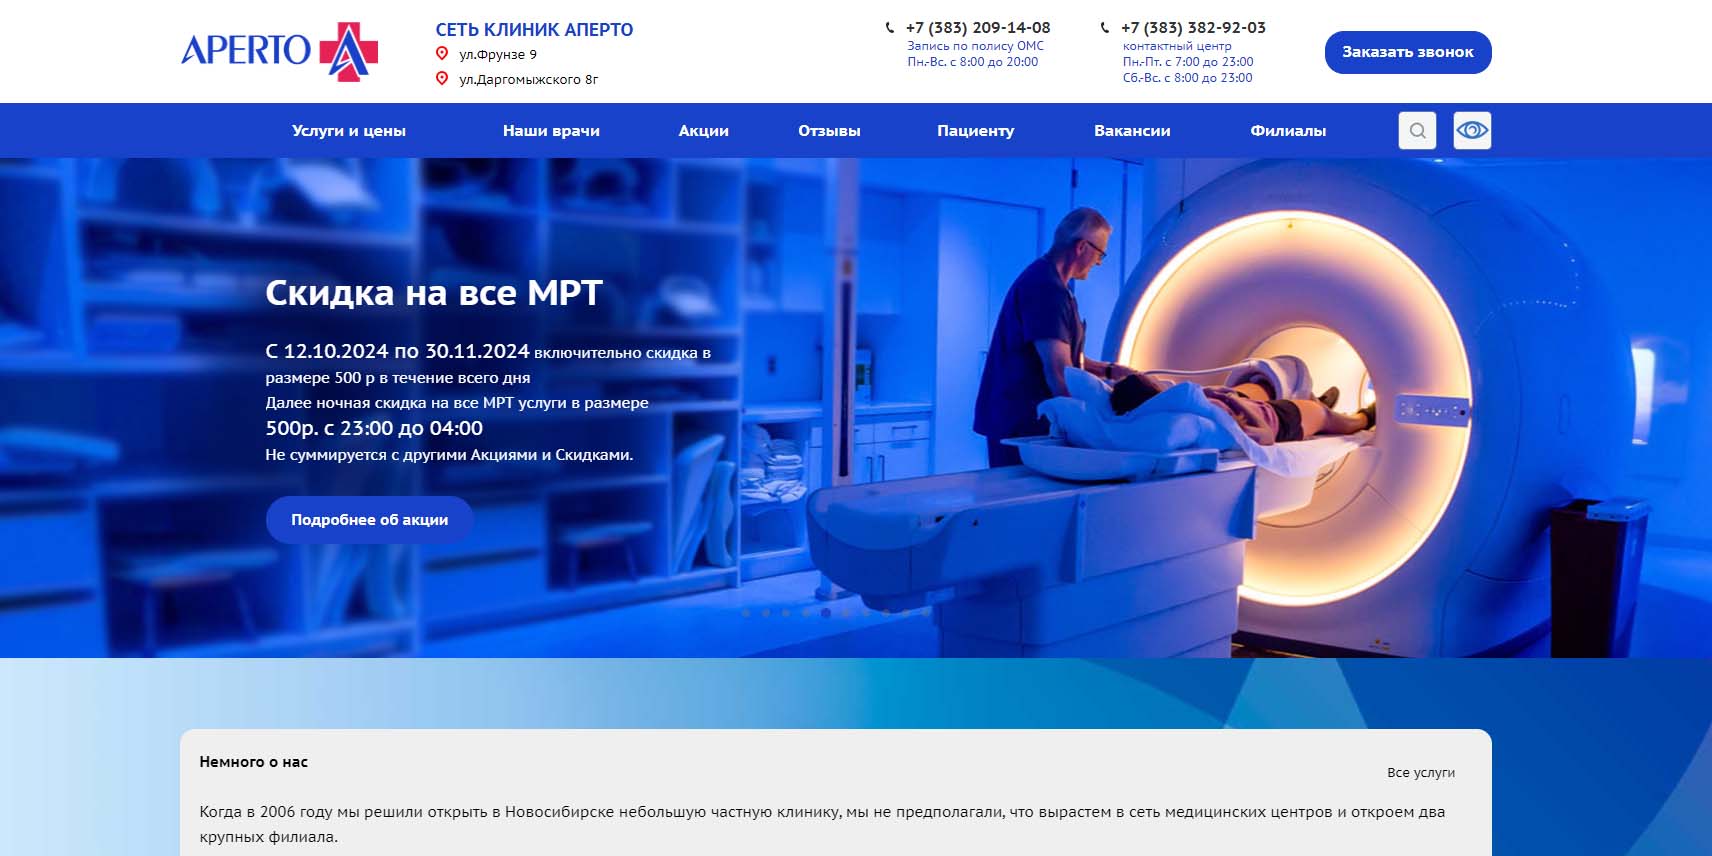Navigate to Вакансии page
The image size is (1712, 856).
pyautogui.click(x=1132, y=131)
